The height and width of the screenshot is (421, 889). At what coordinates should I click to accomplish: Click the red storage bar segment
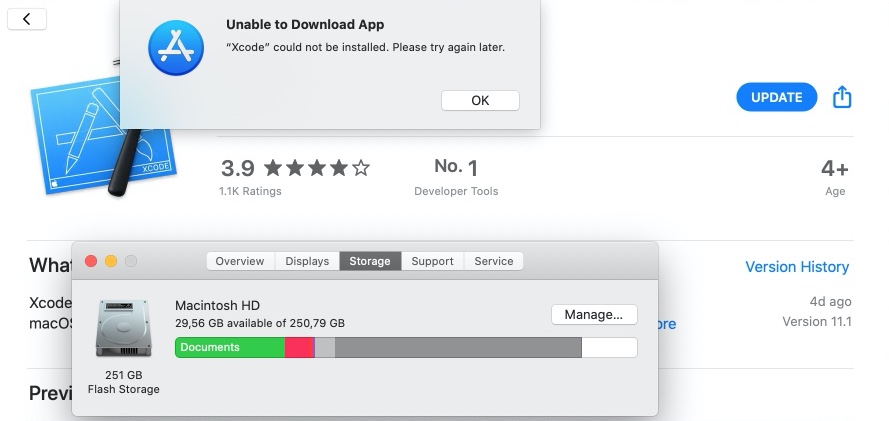[x=299, y=347]
